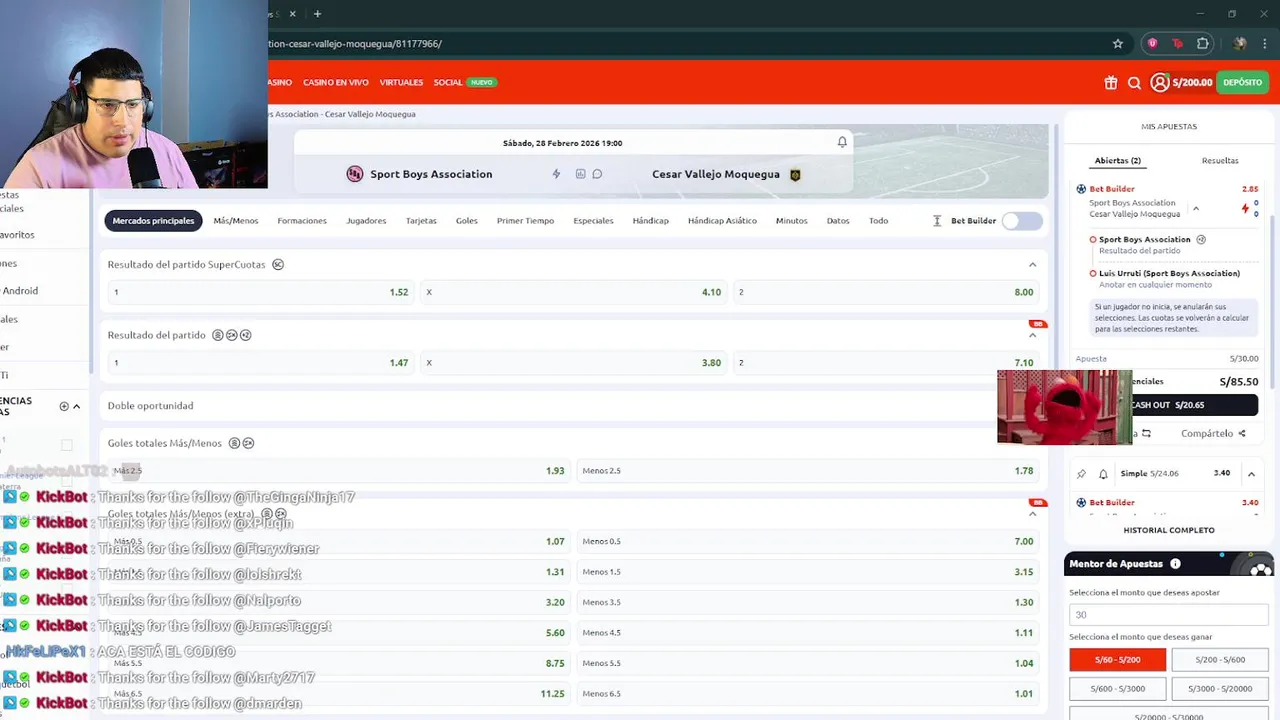Click the info badge beside Sport Boys Association selection
The image size is (1280, 720).
coord(1201,239)
